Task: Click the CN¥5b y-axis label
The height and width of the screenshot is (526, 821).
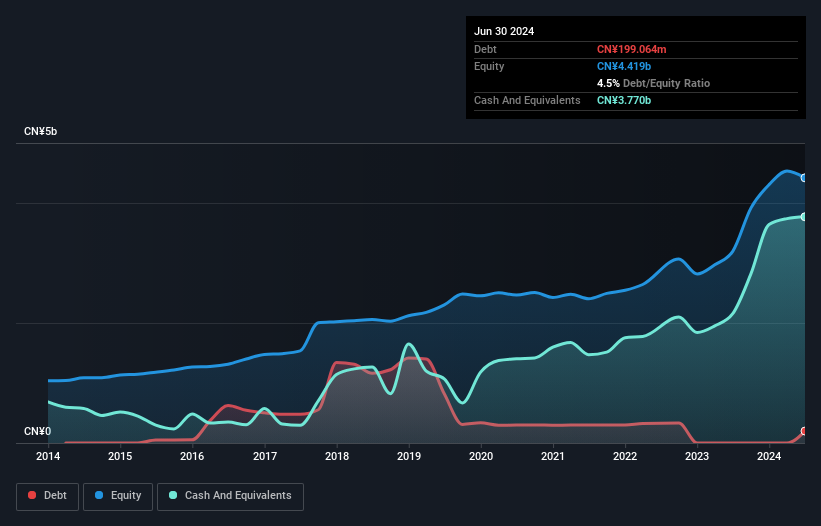Action: click(40, 131)
